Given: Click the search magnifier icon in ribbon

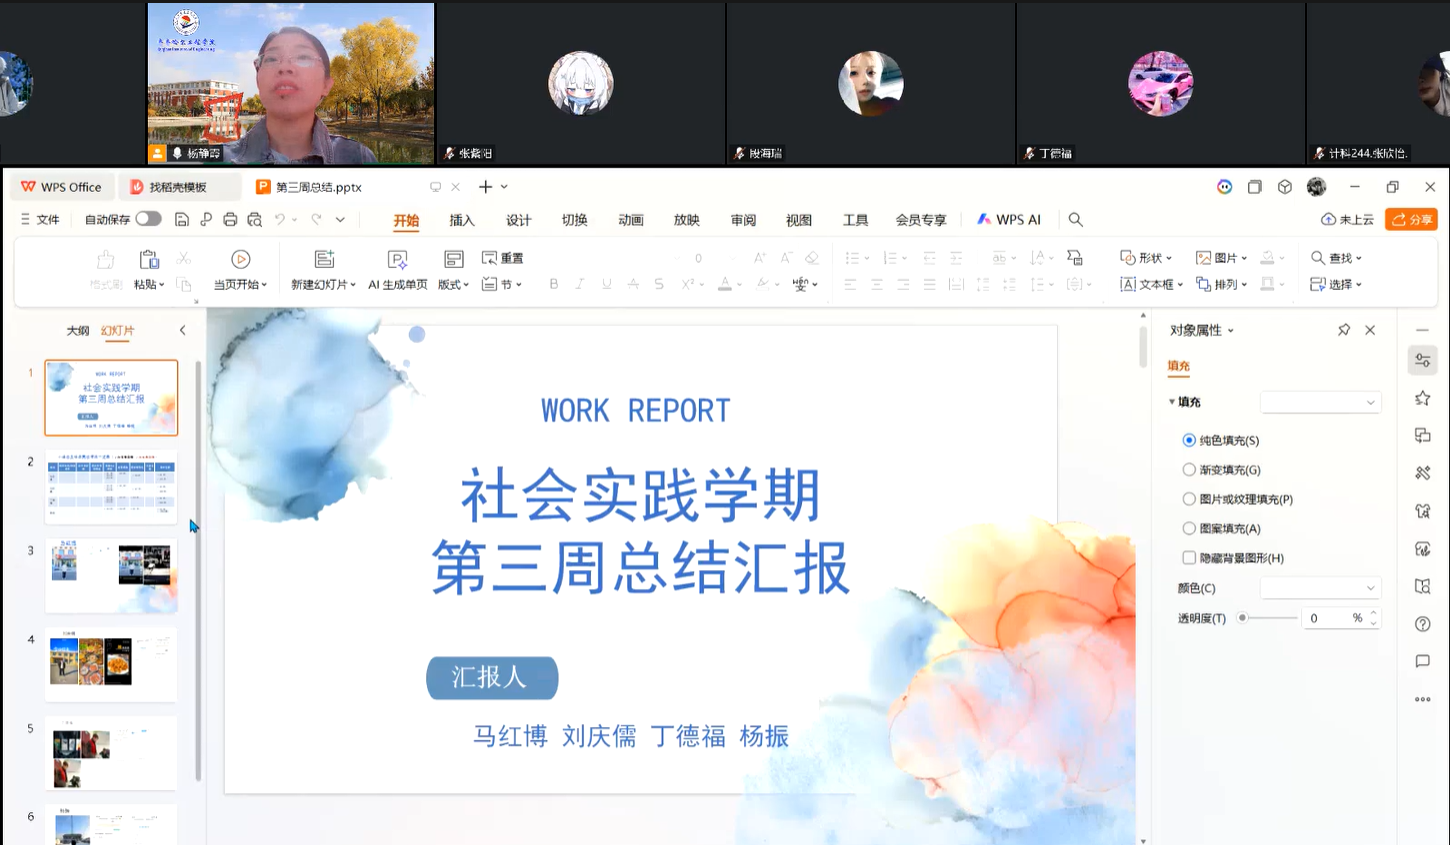Looking at the screenshot, I should coord(1075,220).
